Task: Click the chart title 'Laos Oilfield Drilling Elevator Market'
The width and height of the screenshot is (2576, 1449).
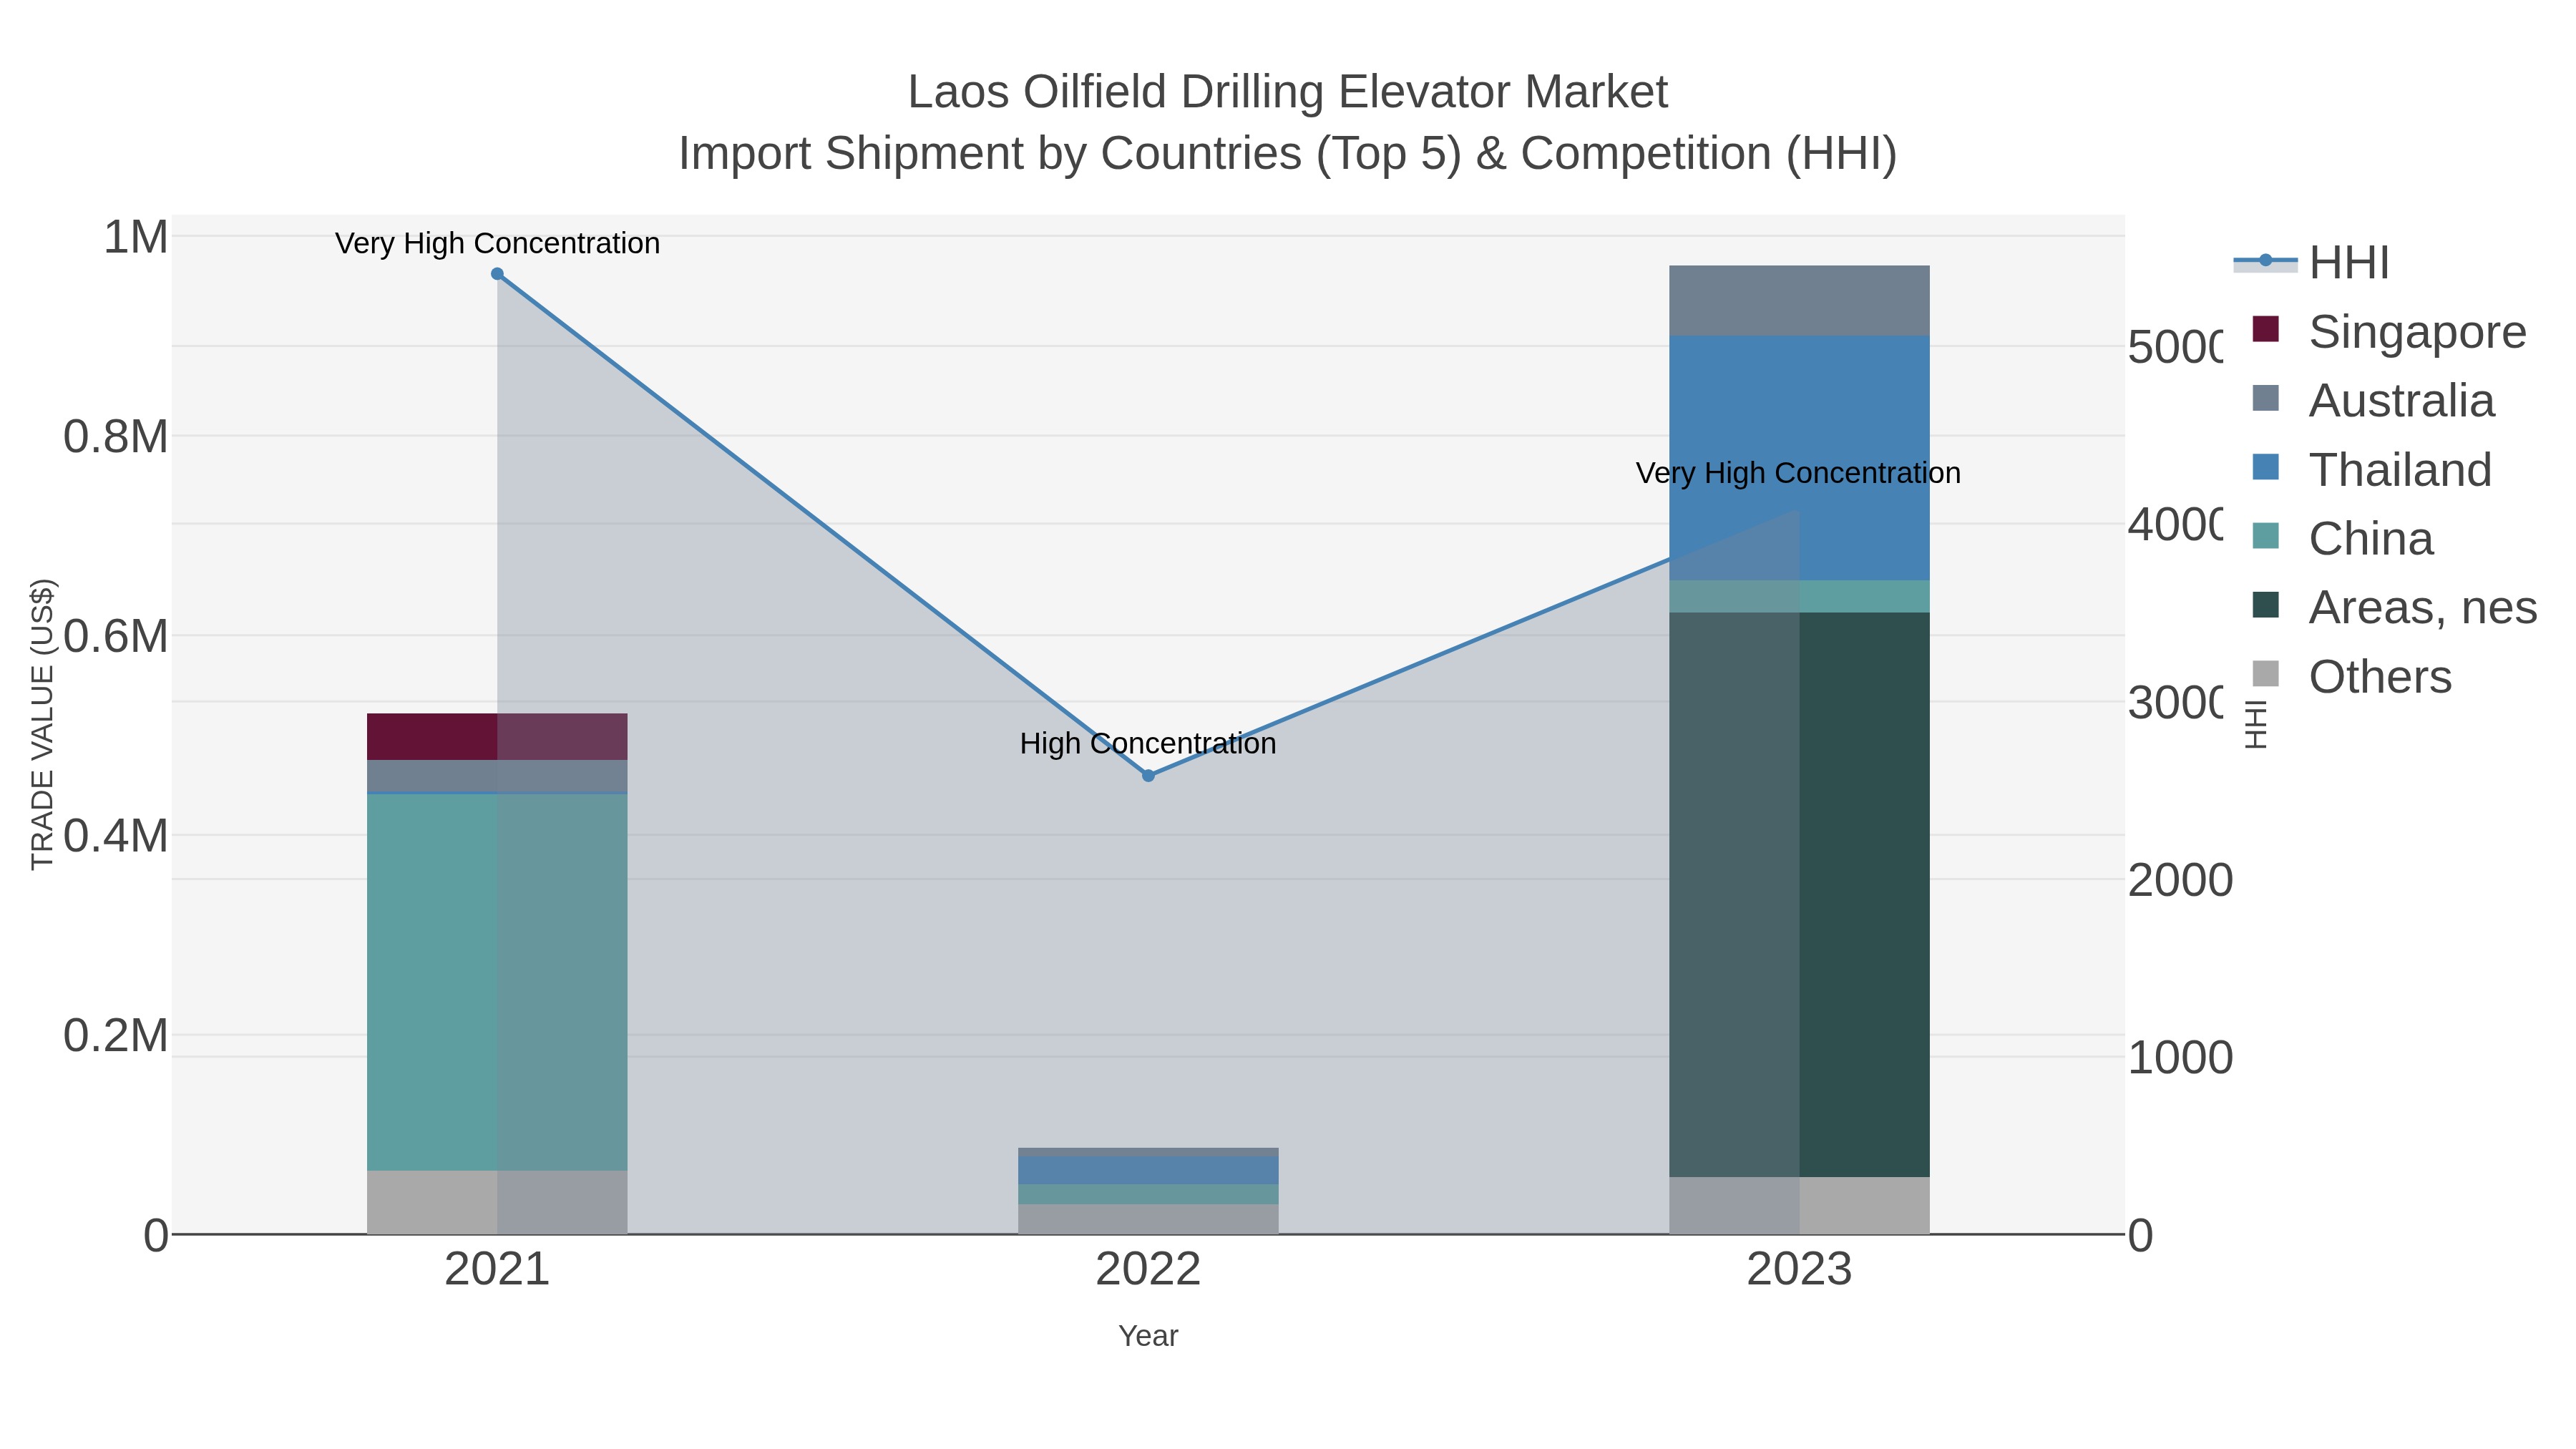Action: tap(1288, 92)
